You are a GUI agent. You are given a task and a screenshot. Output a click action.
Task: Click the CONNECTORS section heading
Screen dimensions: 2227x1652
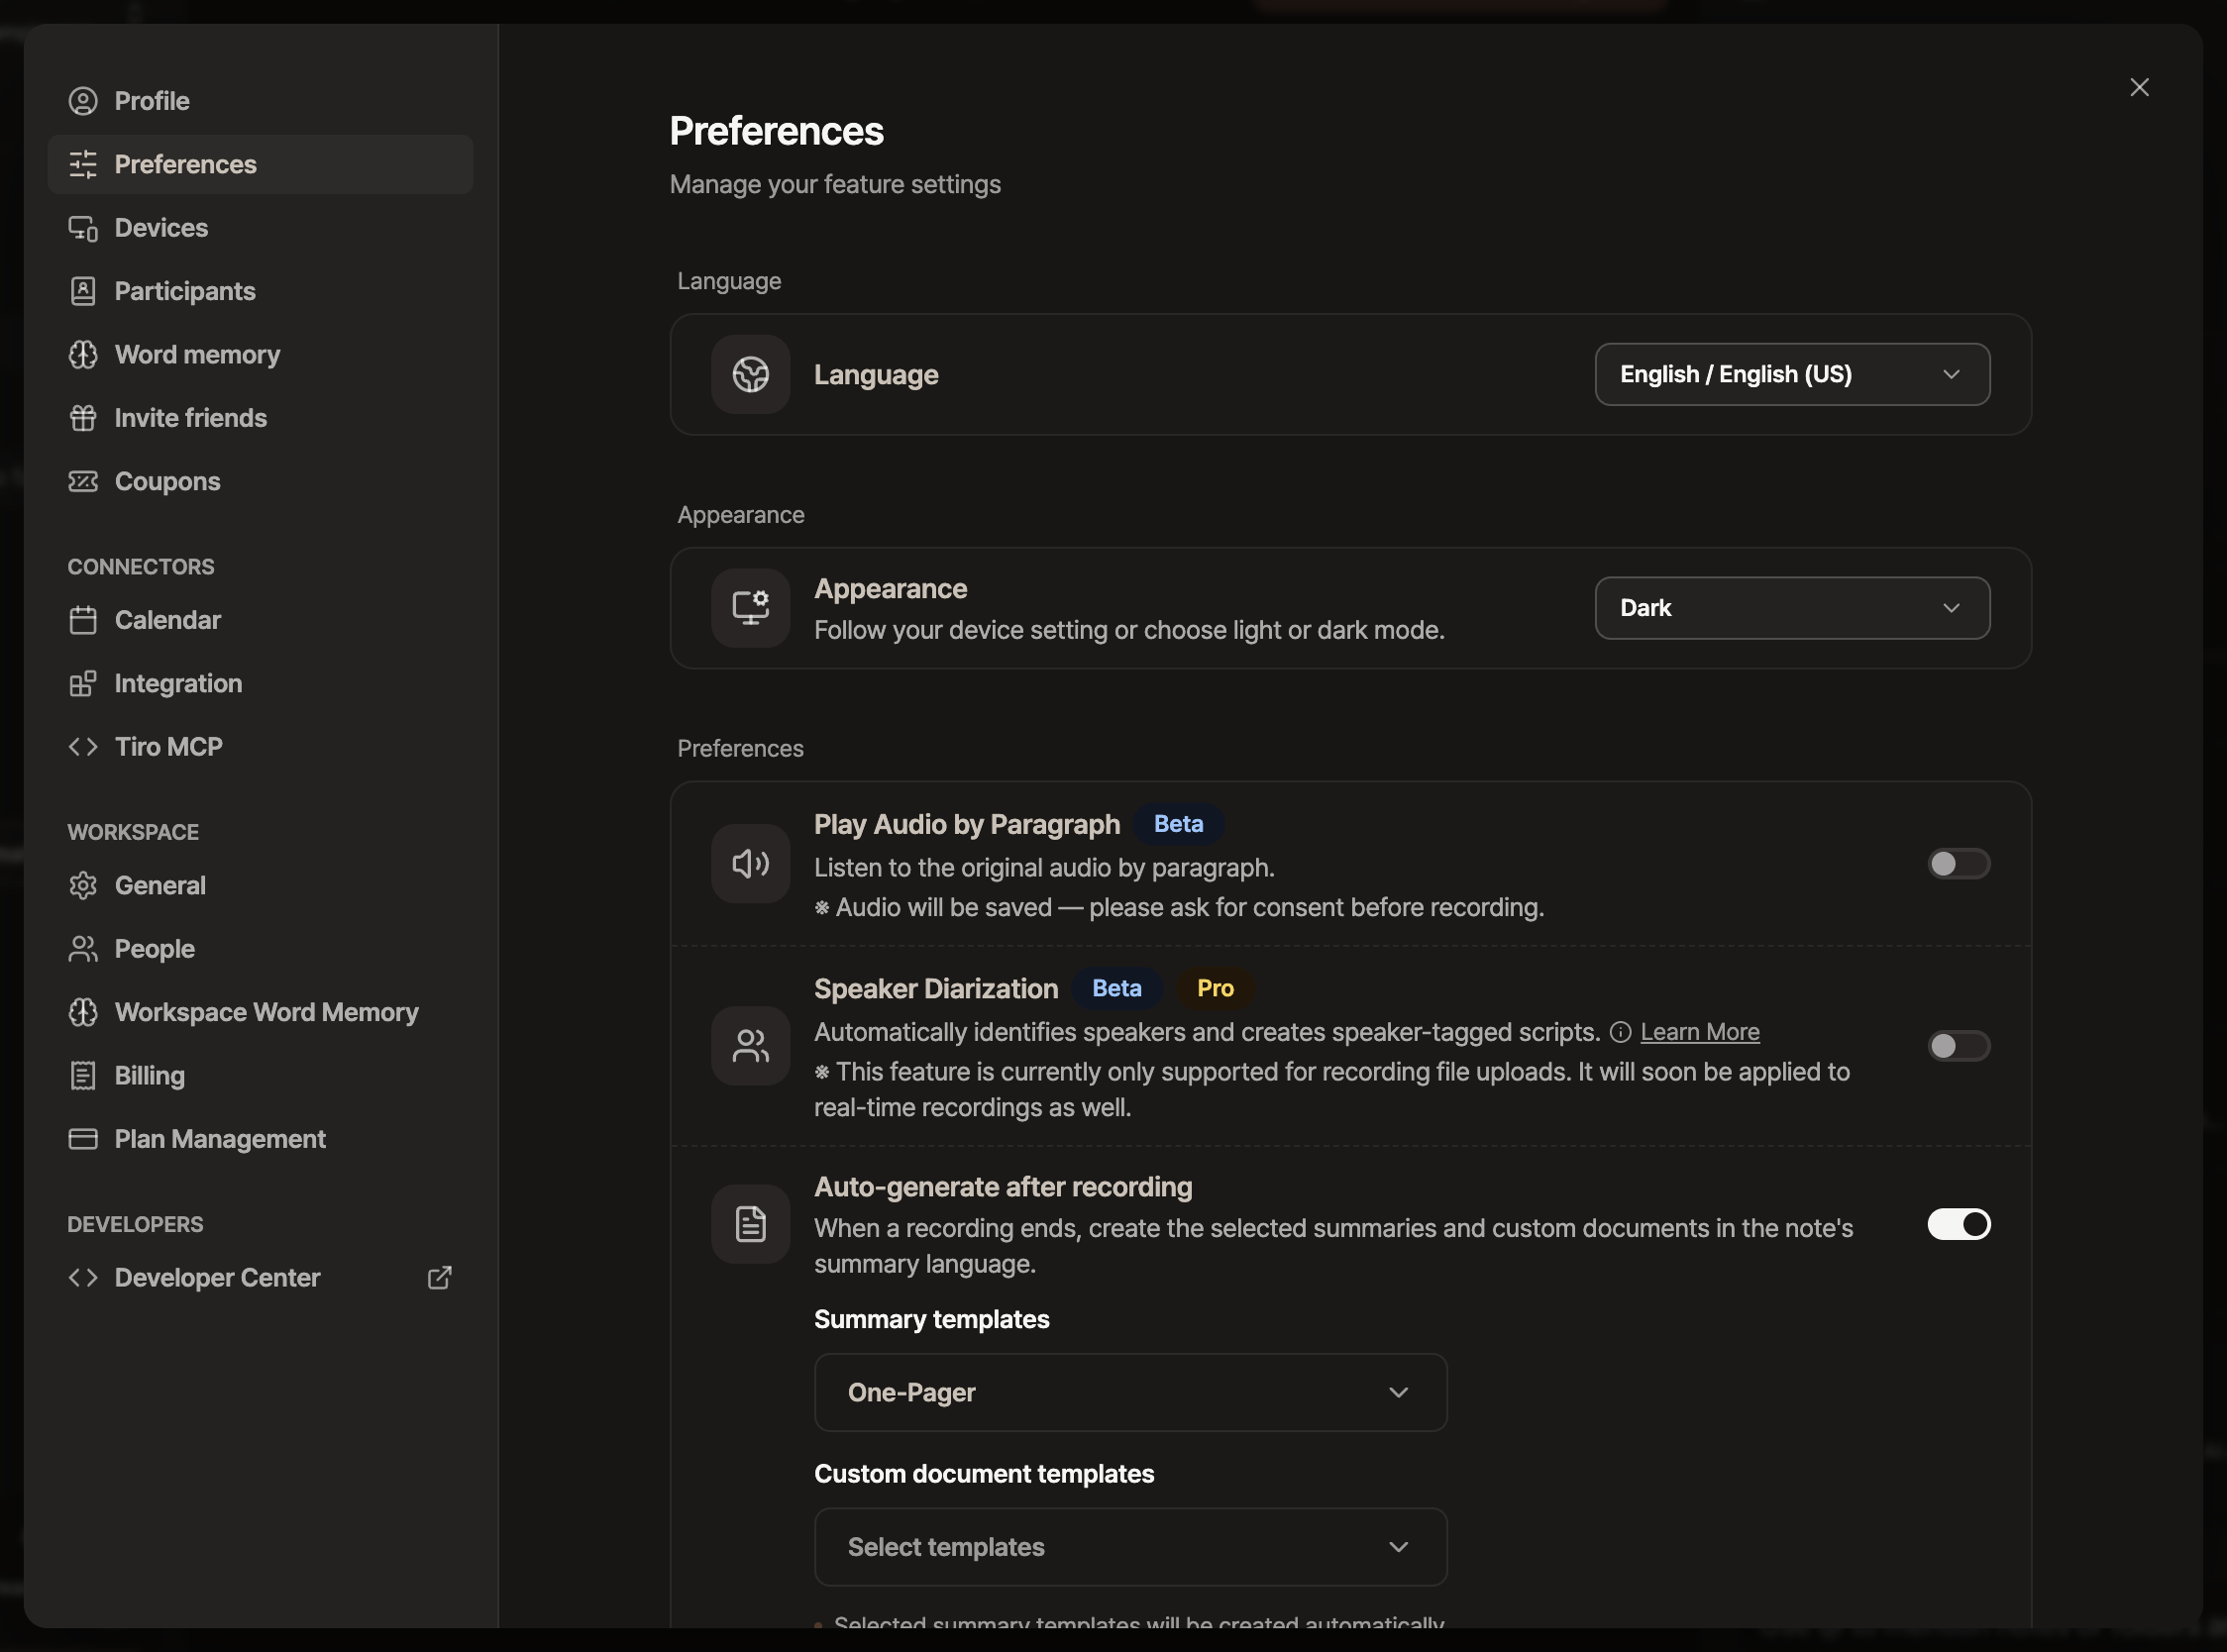[141, 567]
